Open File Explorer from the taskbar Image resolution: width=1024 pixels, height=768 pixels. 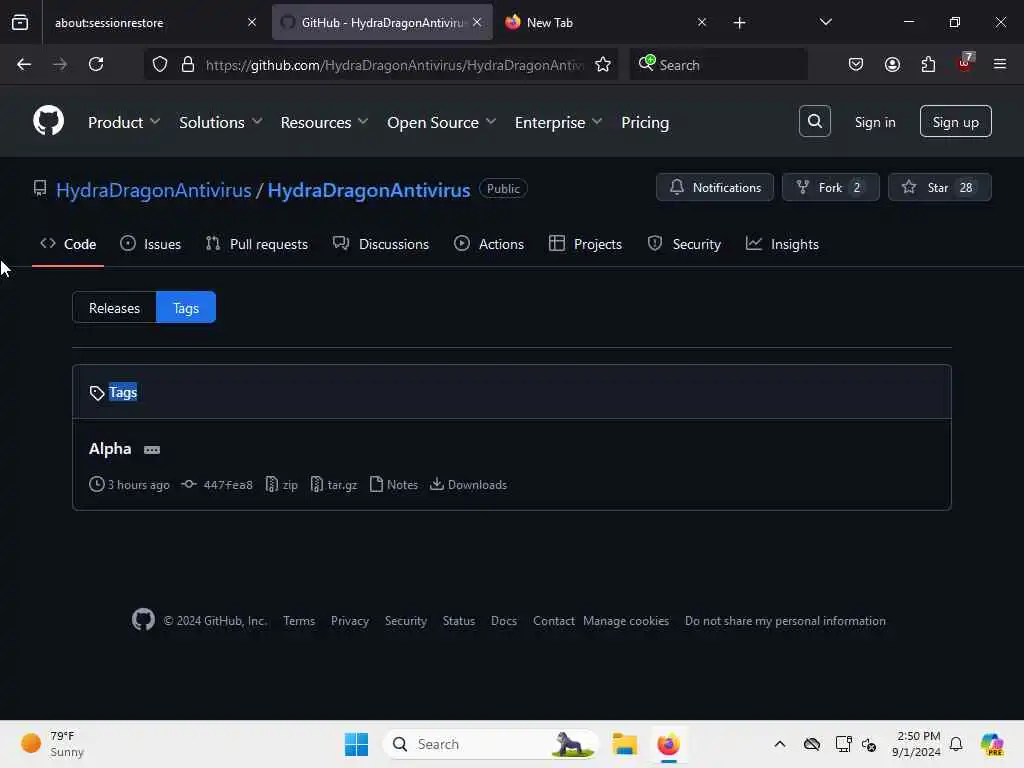point(624,744)
